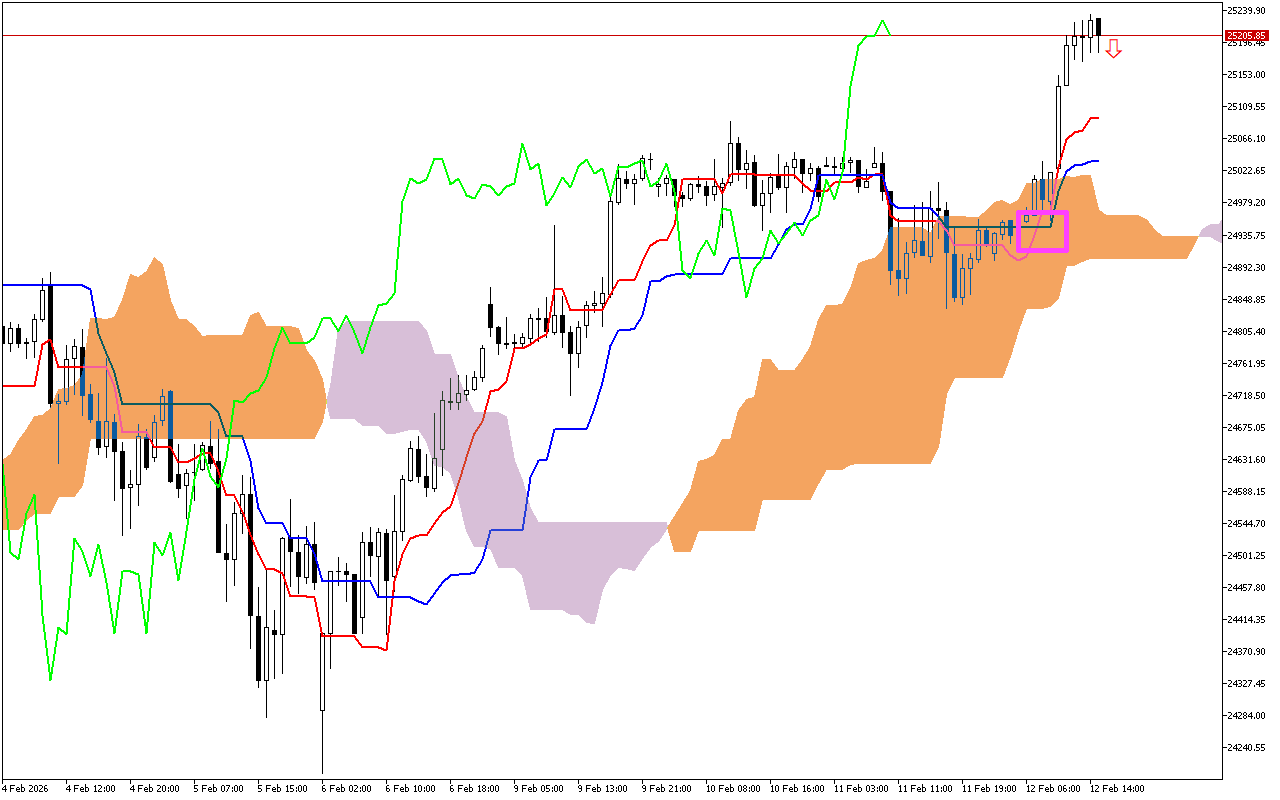Viewport: 1280px width, 800px height.
Task: Pick the 9 Feb 13:00 time label
Action: 602,788
